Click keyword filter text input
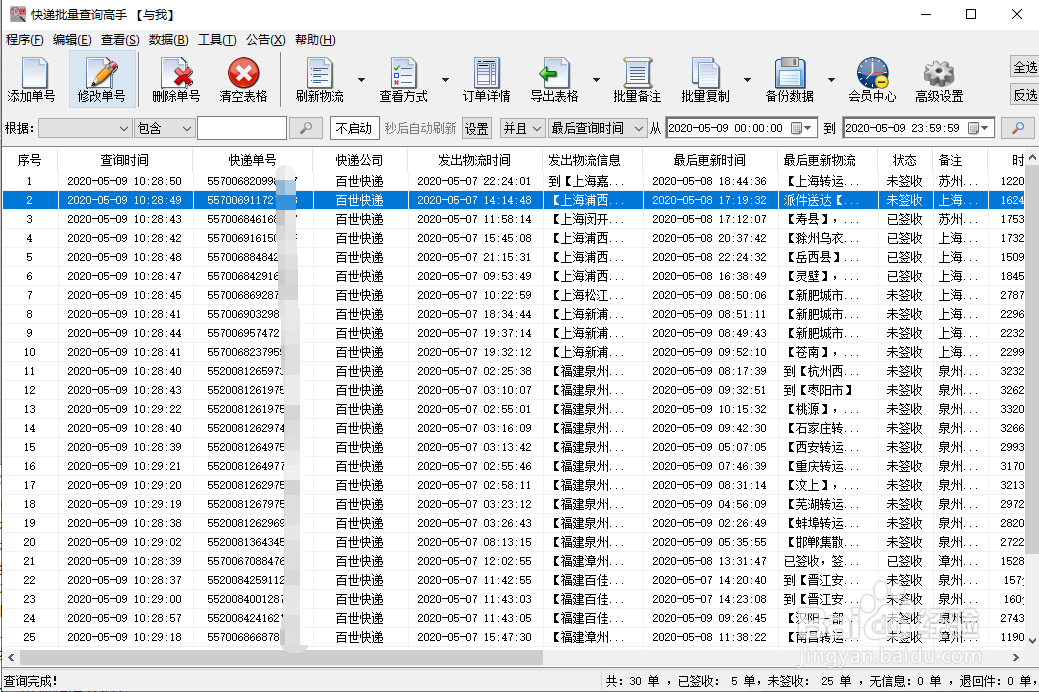 (x=242, y=128)
